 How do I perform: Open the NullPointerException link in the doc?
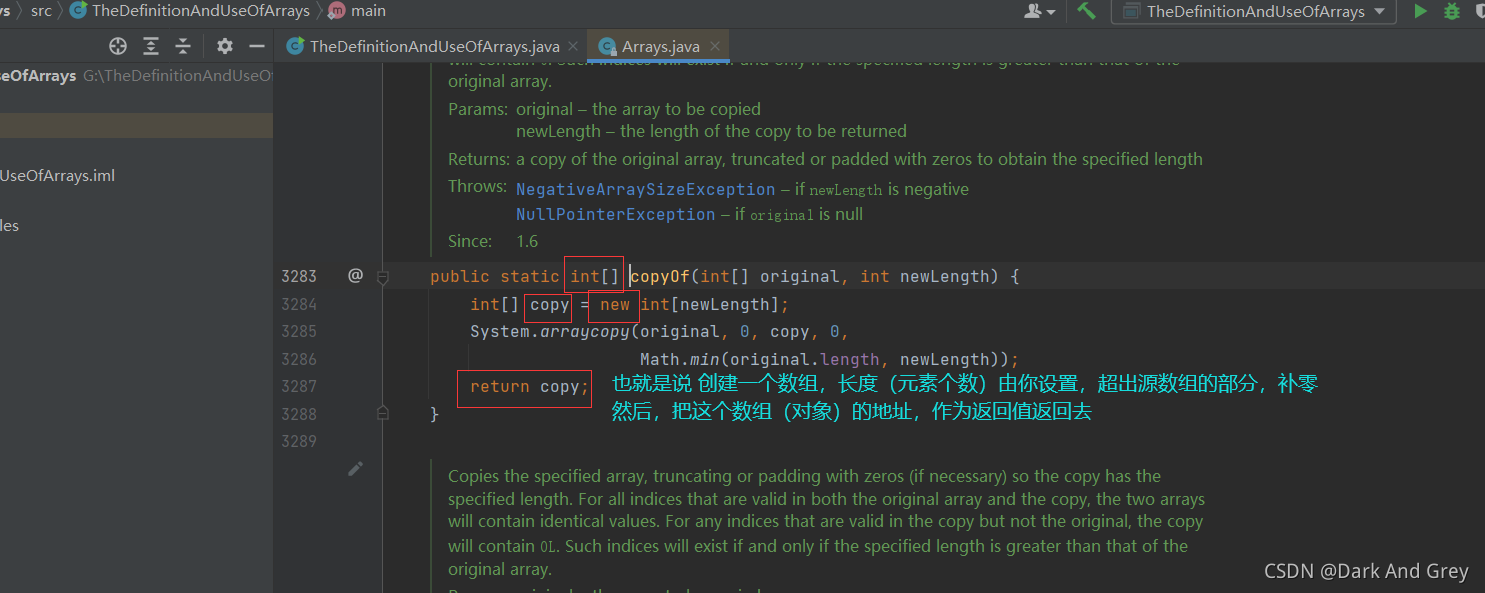coord(616,214)
